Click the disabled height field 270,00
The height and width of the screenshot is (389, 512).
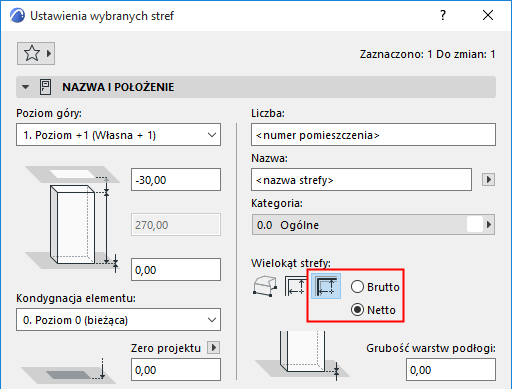176,225
